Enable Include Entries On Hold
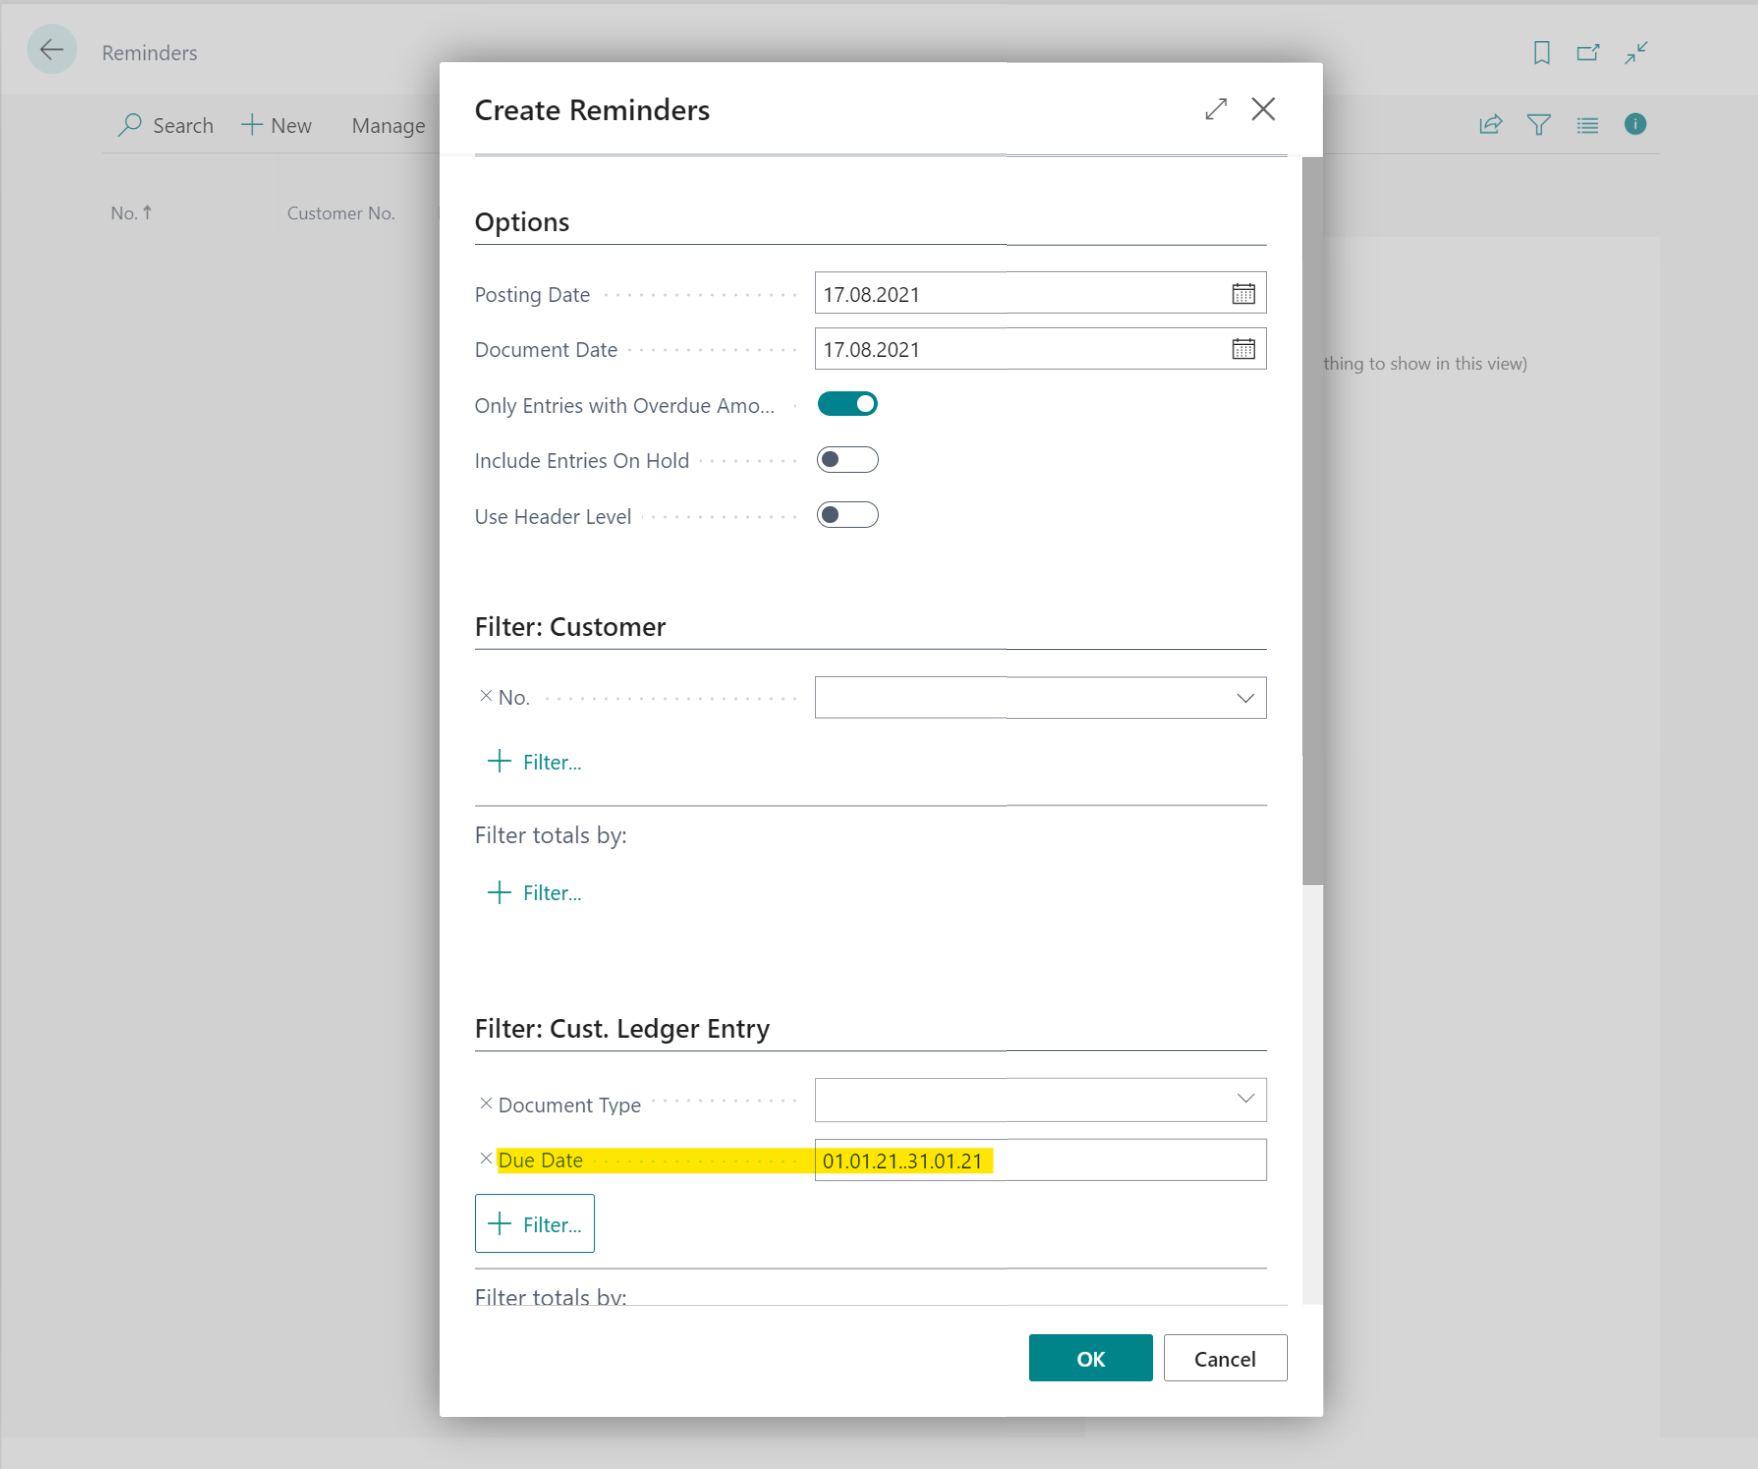 coord(846,459)
